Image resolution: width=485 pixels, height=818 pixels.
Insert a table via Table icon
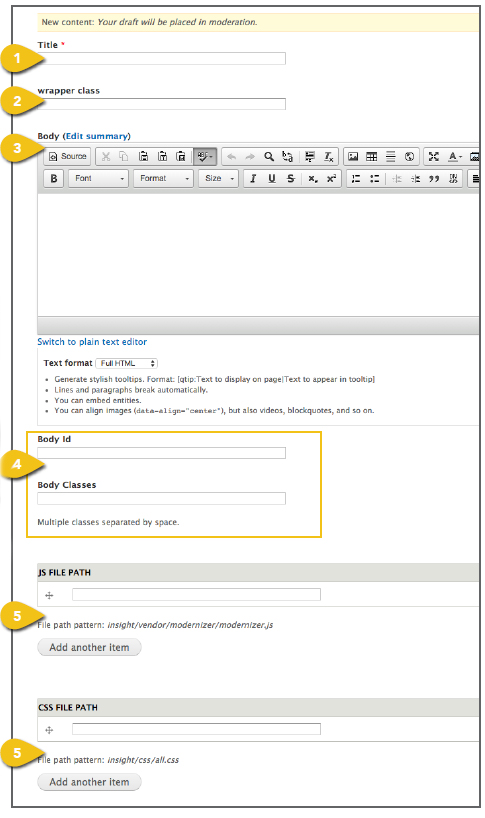pyautogui.click(x=372, y=157)
